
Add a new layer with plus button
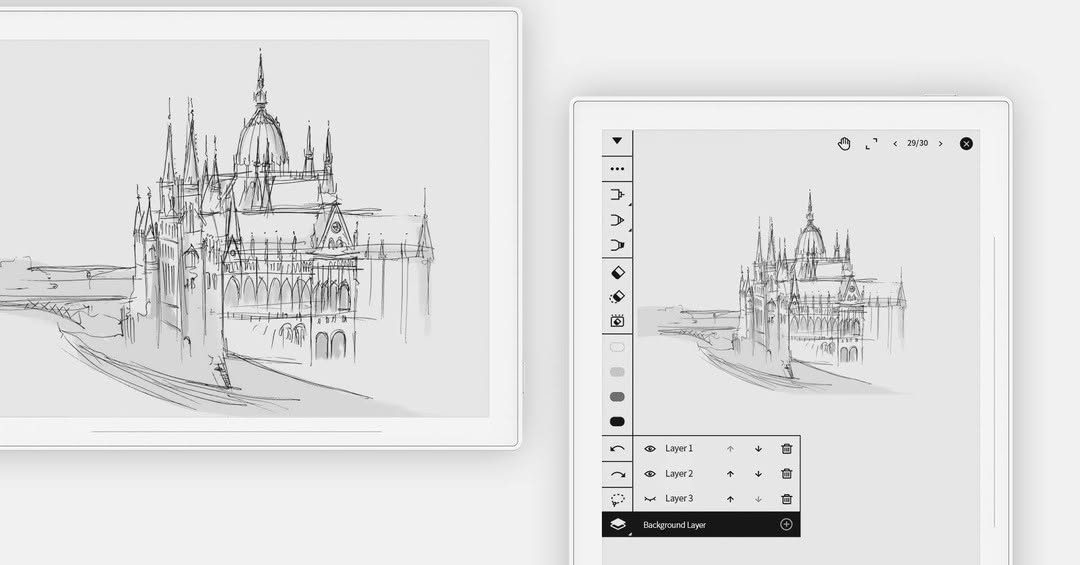point(786,524)
